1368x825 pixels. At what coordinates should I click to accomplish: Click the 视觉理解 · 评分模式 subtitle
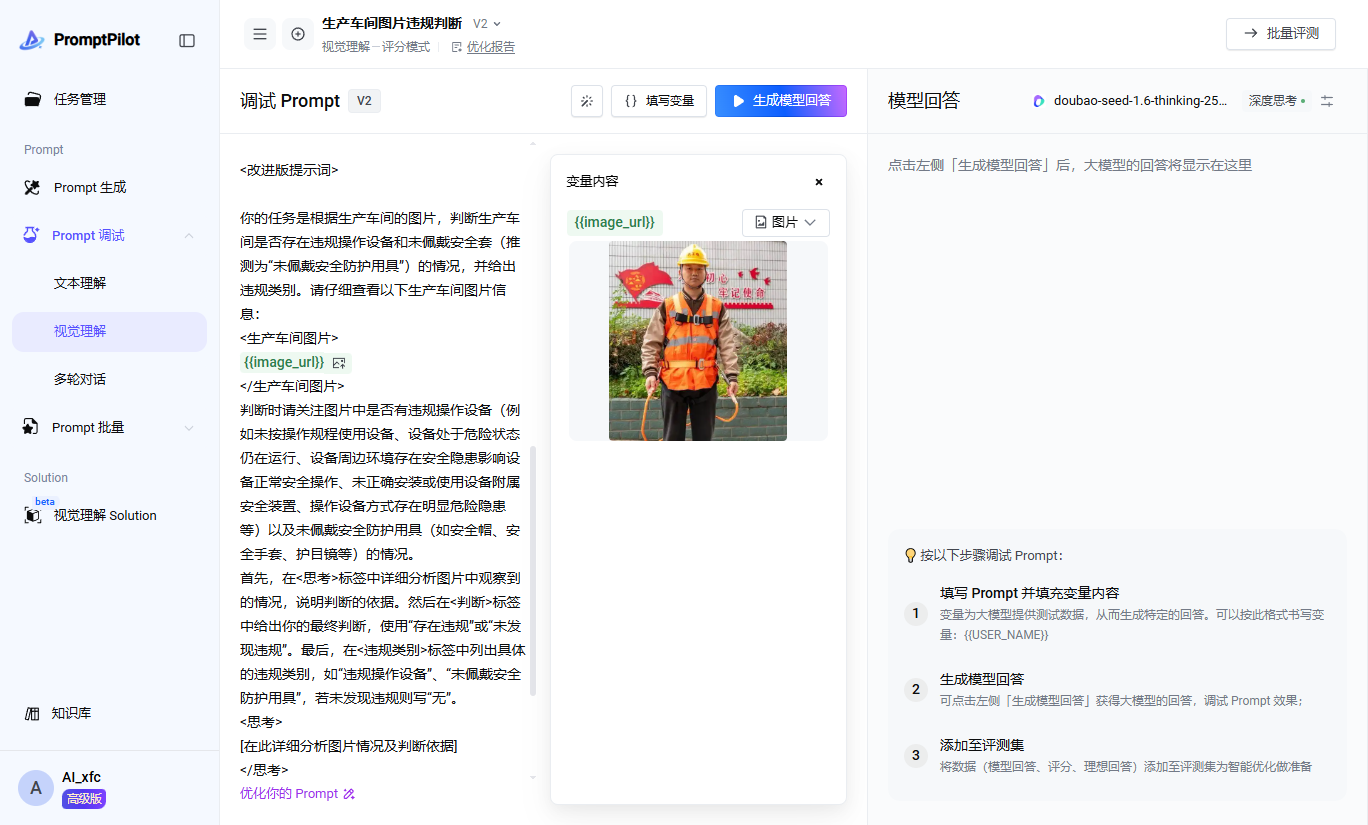(376, 47)
